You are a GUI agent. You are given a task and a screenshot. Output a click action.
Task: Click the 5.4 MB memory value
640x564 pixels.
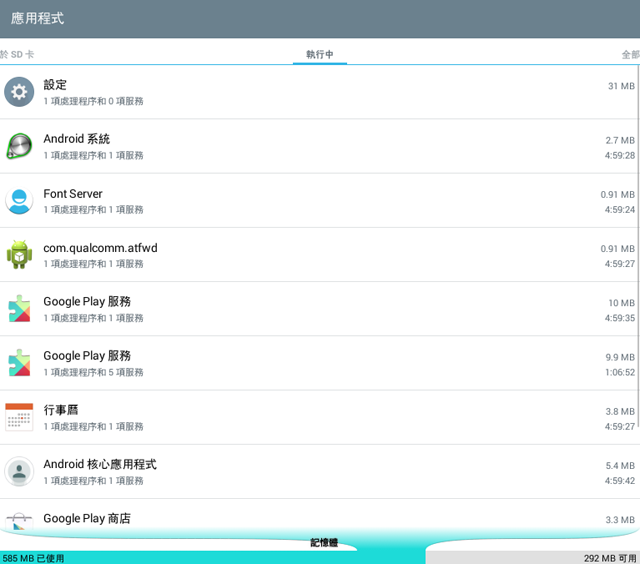tap(620, 466)
